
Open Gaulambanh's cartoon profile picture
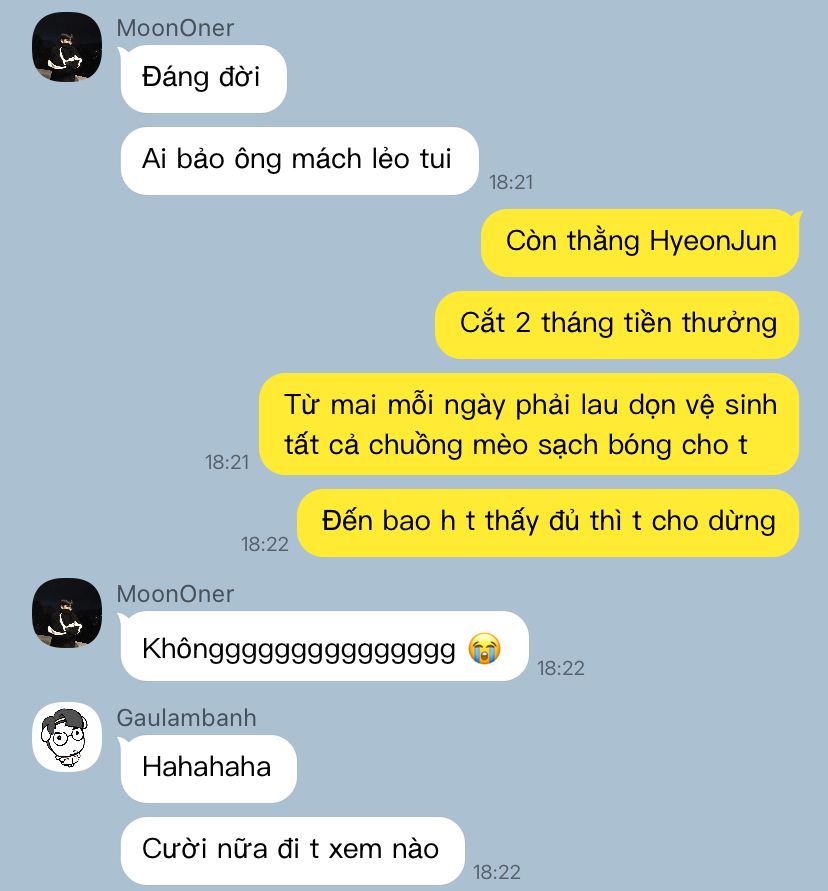click(x=67, y=737)
